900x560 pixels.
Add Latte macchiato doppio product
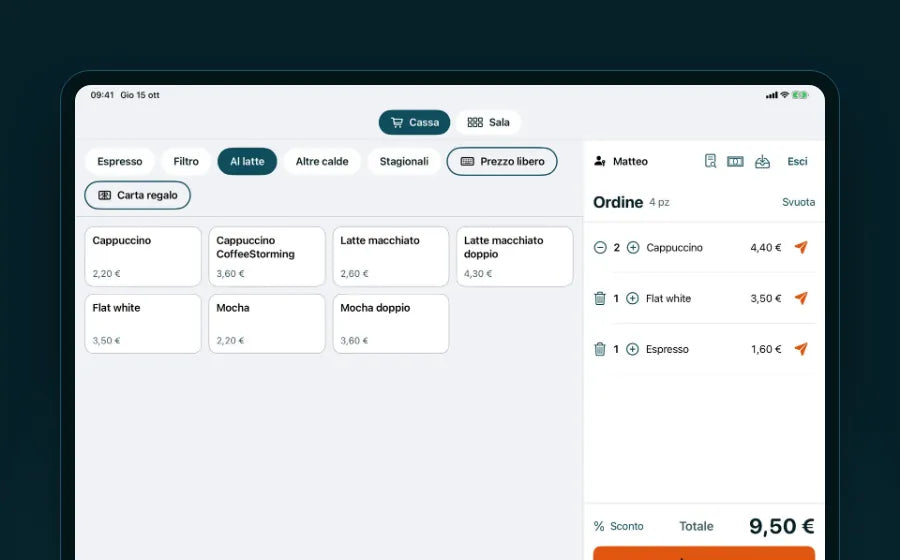click(515, 256)
